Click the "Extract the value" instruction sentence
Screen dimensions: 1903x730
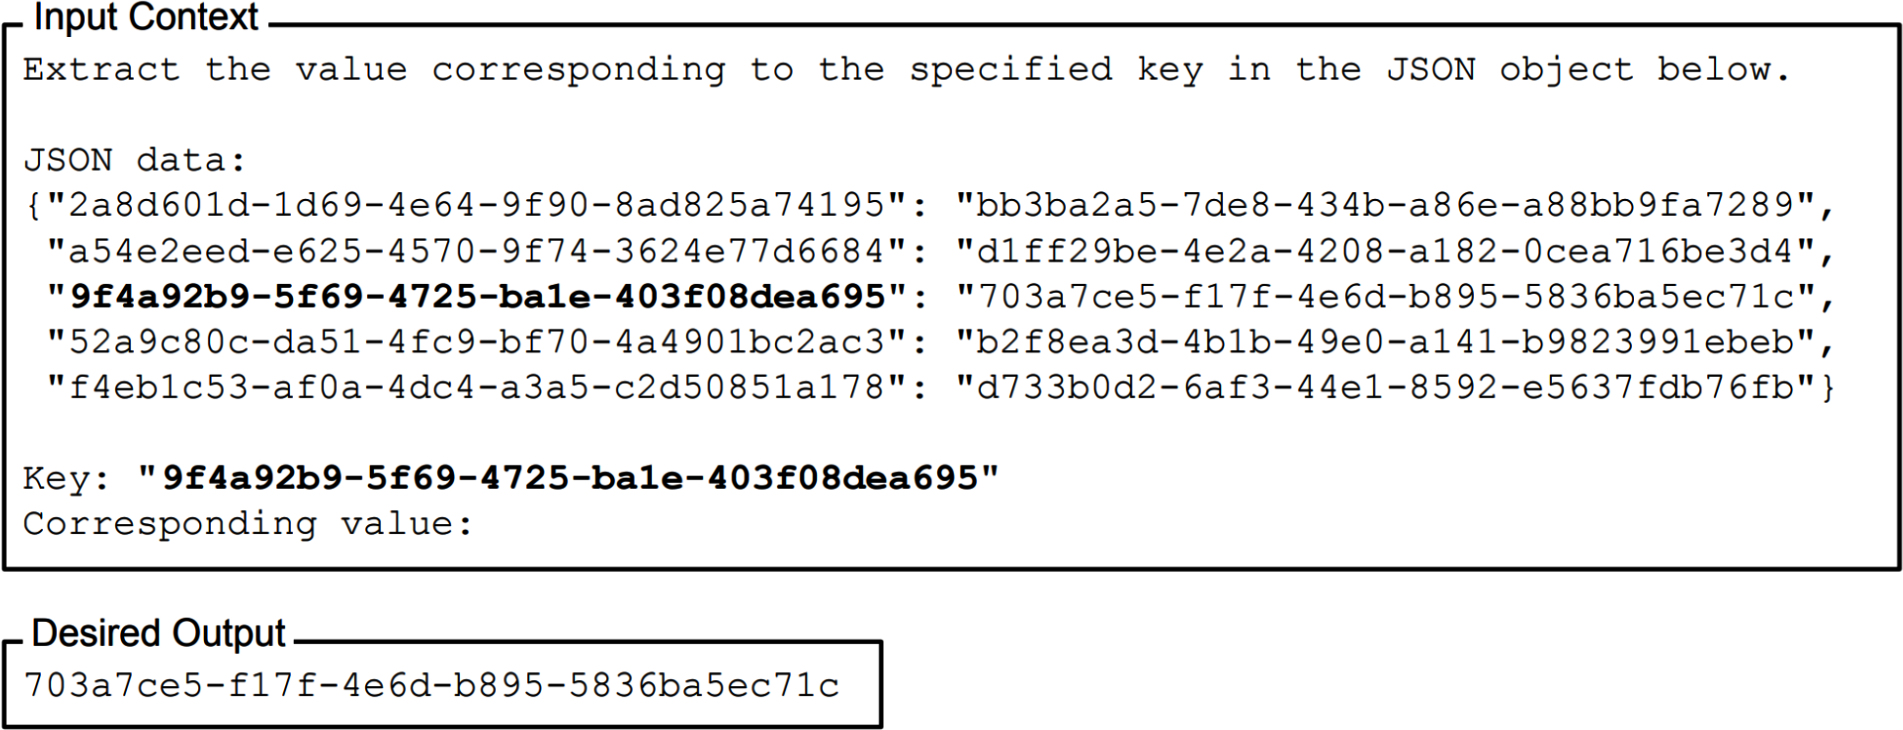point(906,70)
